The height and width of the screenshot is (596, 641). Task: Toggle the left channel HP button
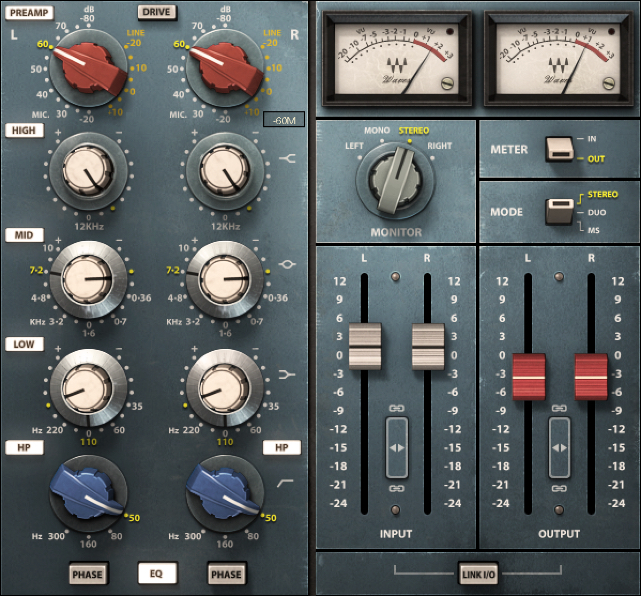point(24,448)
